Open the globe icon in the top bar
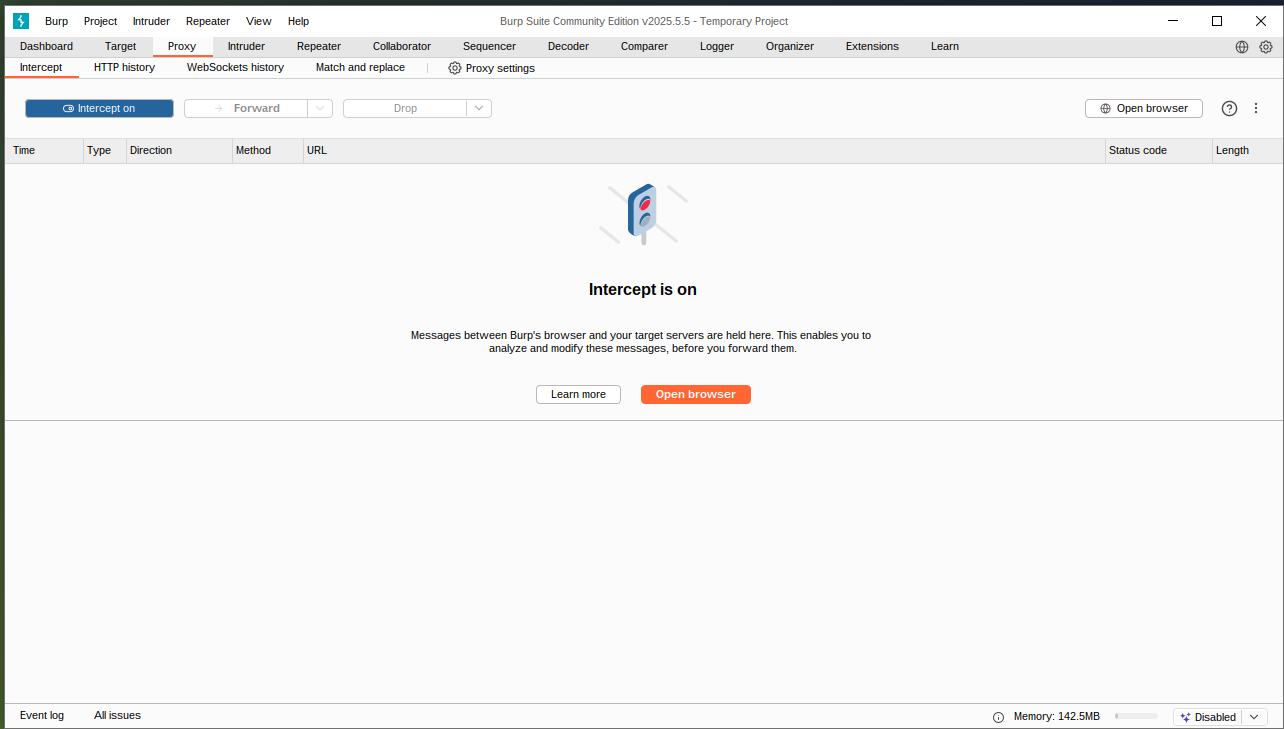Image resolution: width=1284 pixels, height=729 pixels. (x=1242, y=47)
